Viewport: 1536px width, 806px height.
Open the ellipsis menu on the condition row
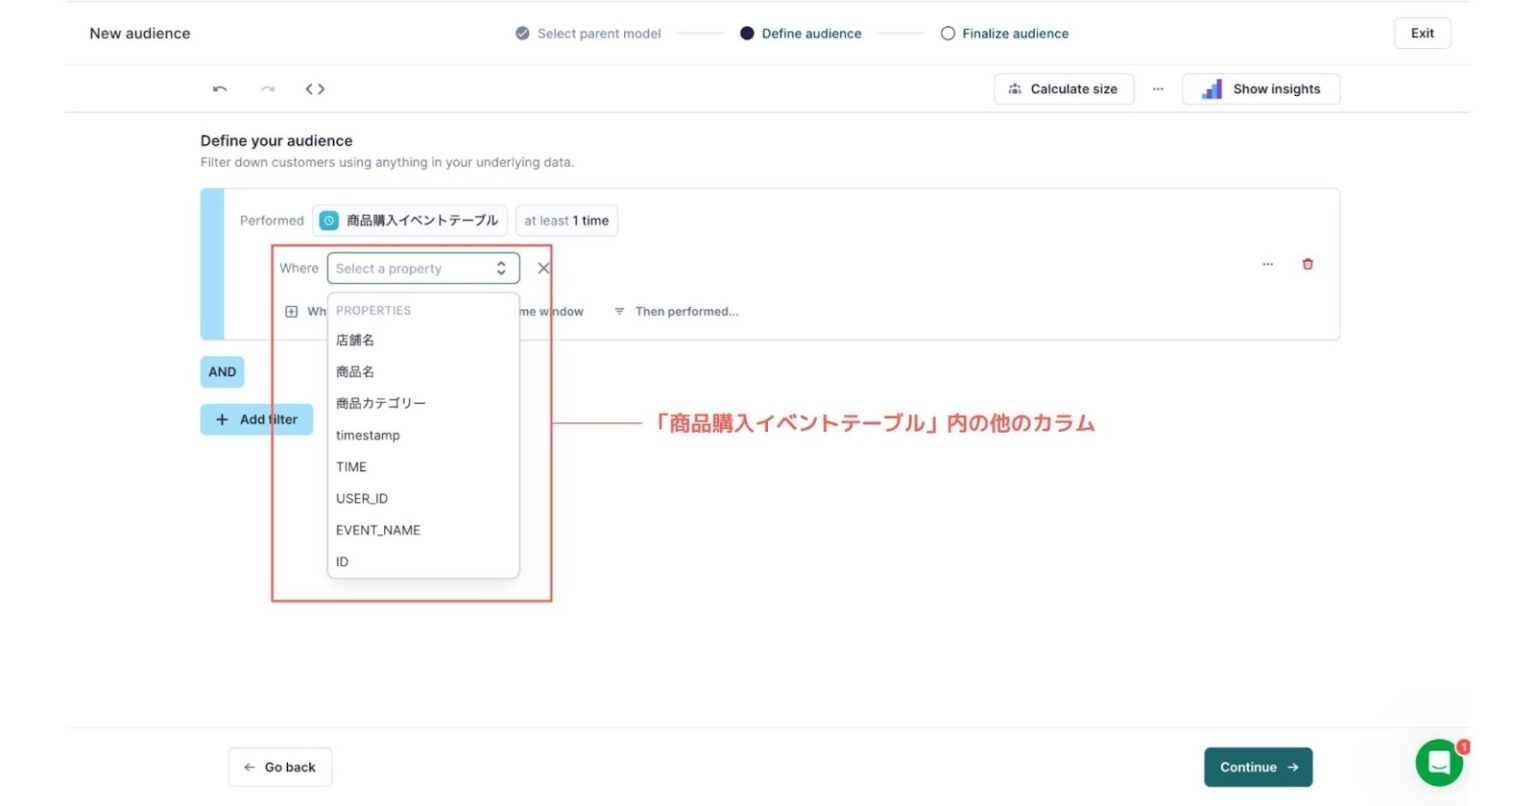pos(1268,263)
